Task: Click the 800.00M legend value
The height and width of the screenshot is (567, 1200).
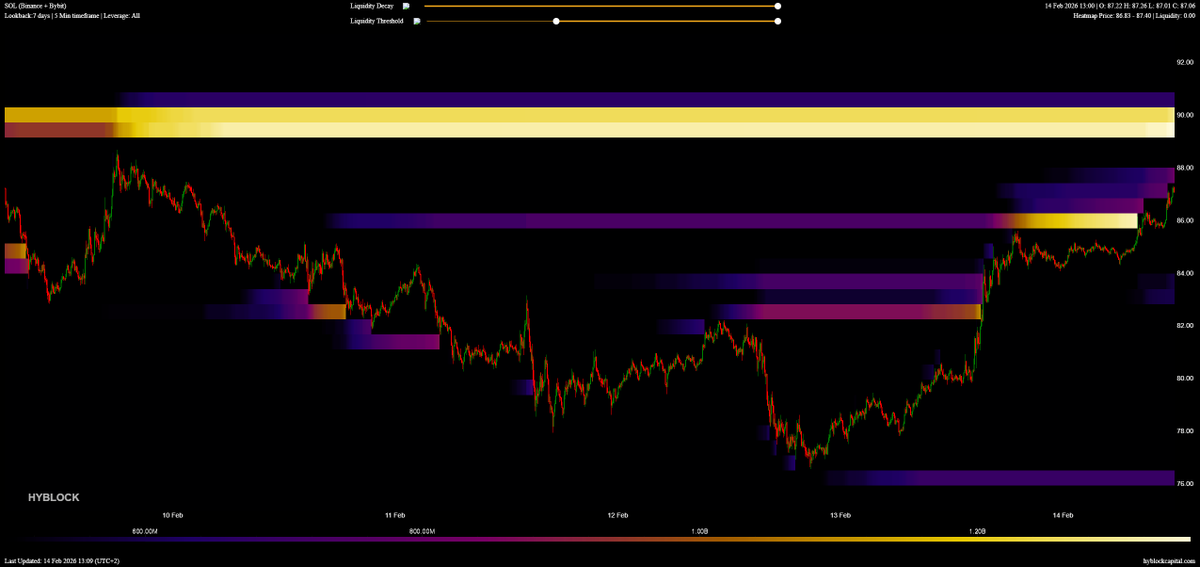Action: point(422,531)
